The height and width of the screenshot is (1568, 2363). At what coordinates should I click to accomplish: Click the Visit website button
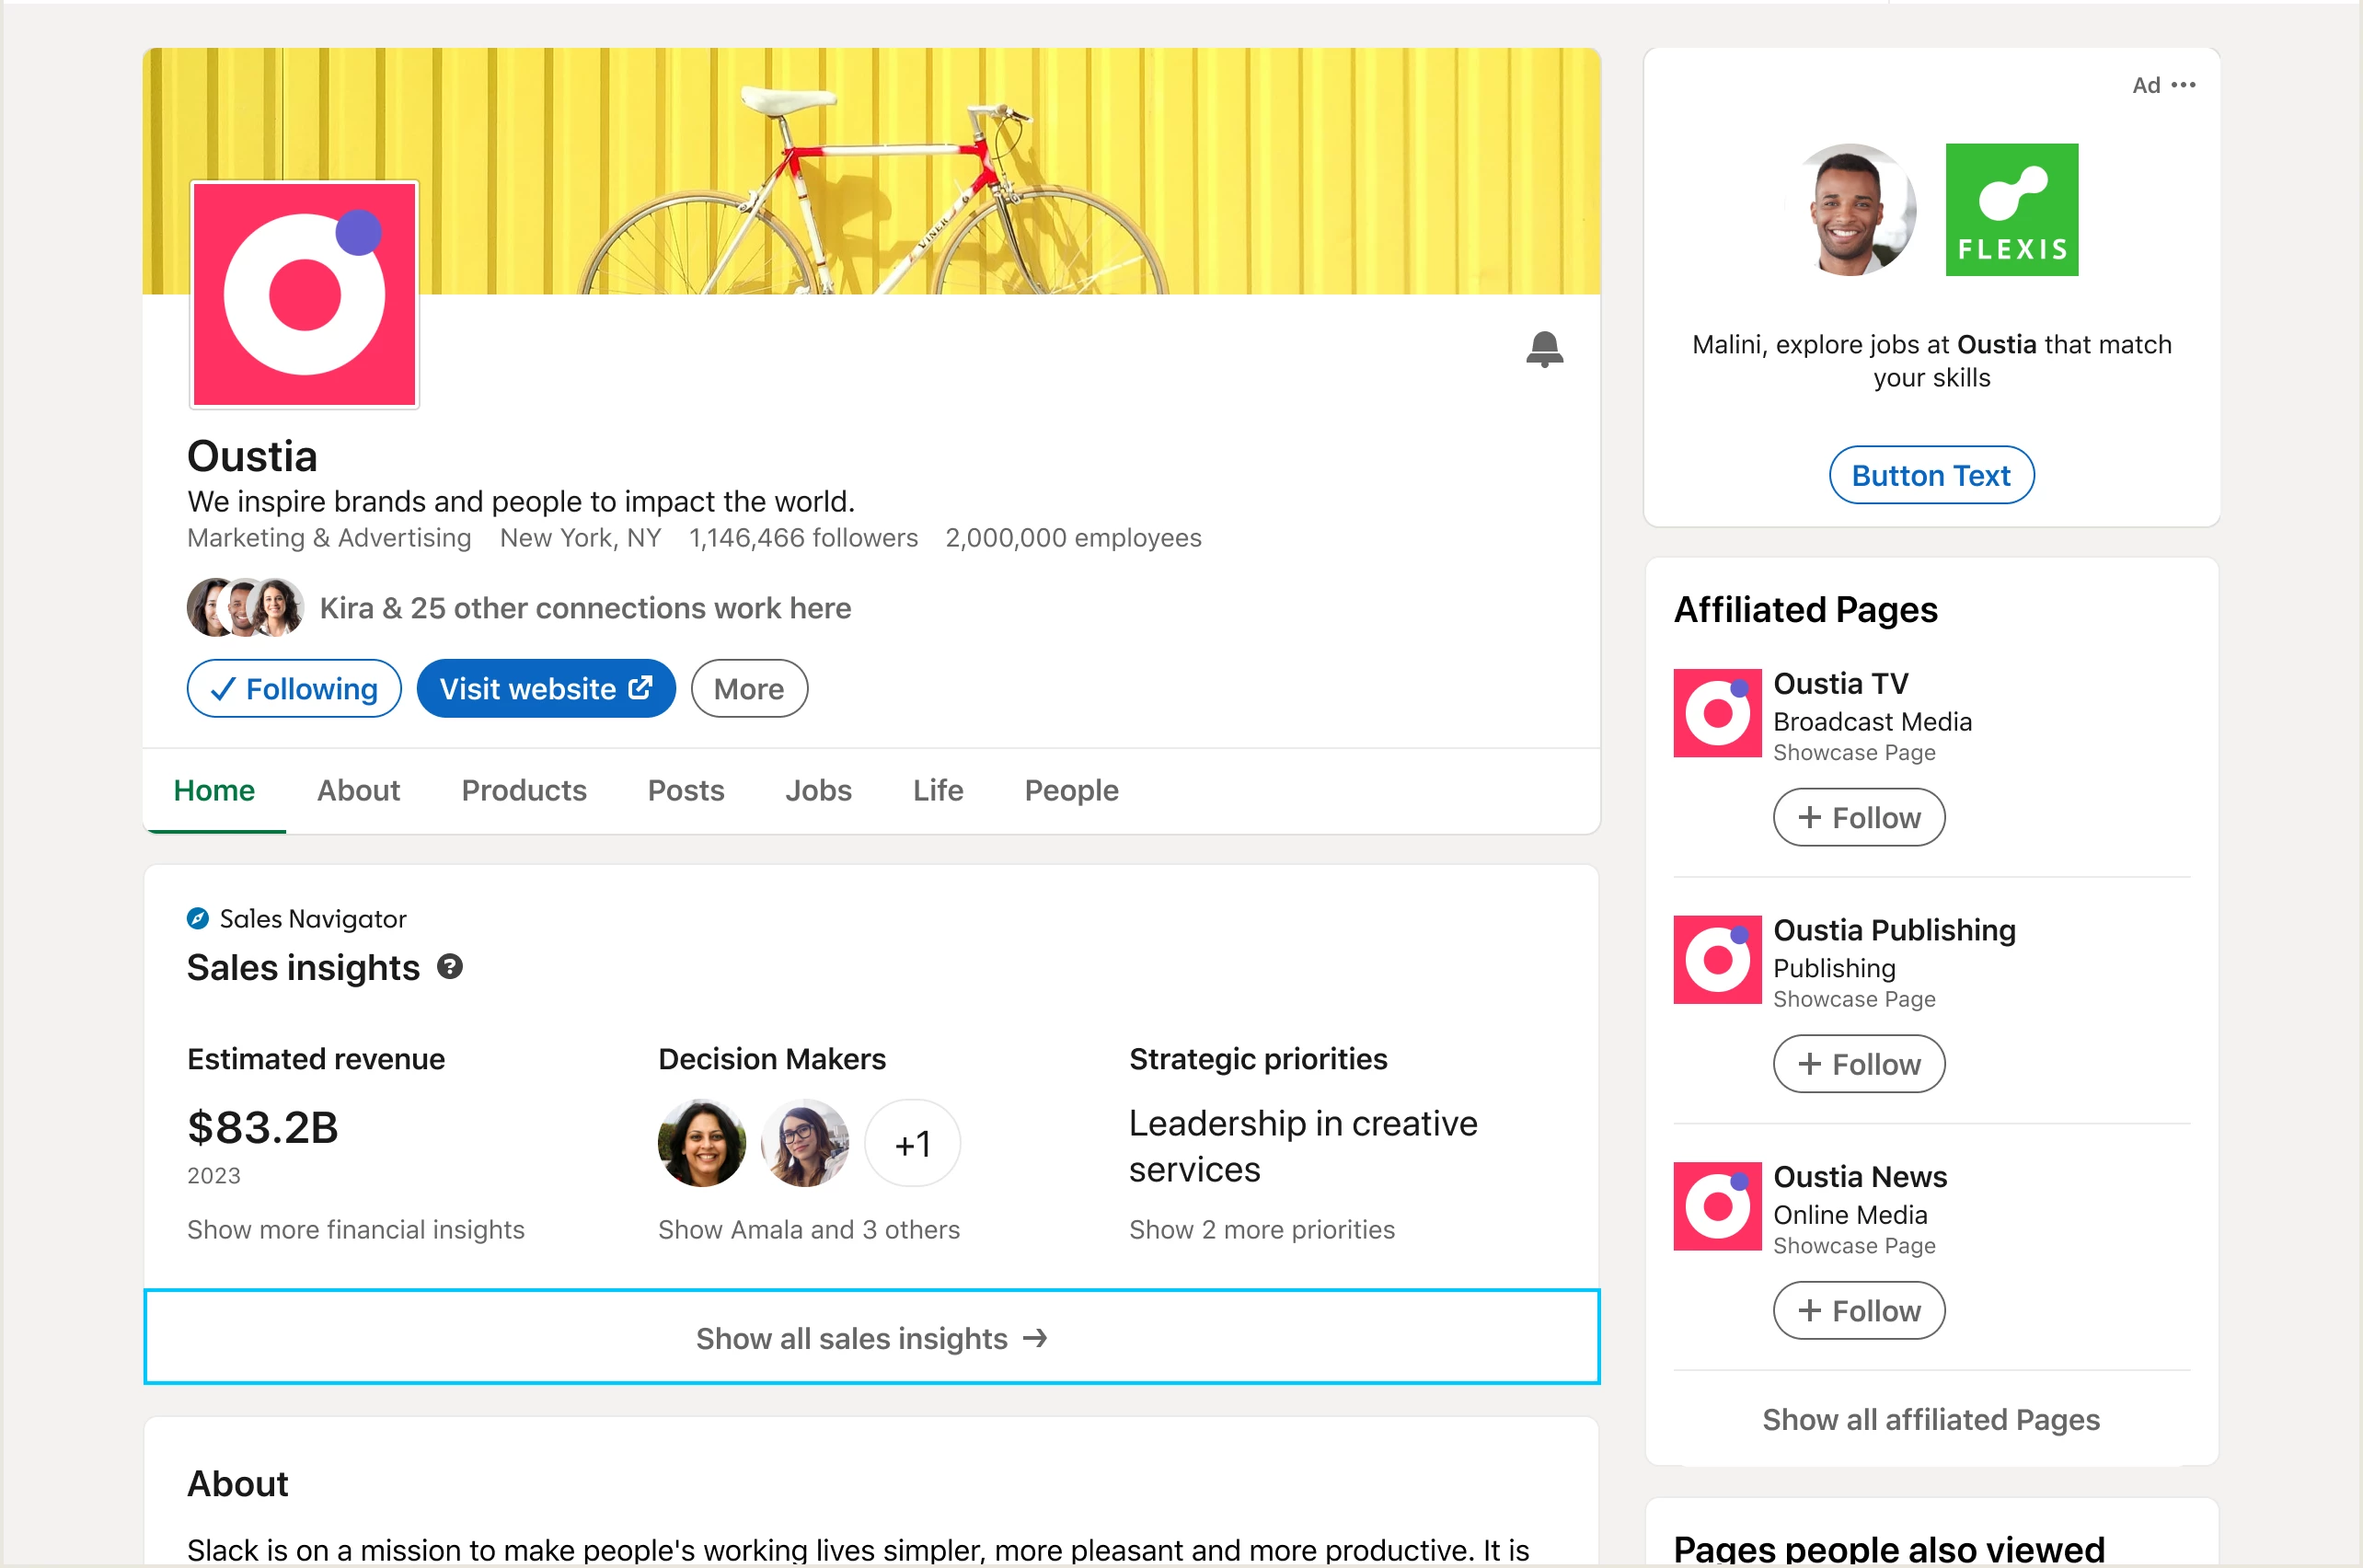546,689
